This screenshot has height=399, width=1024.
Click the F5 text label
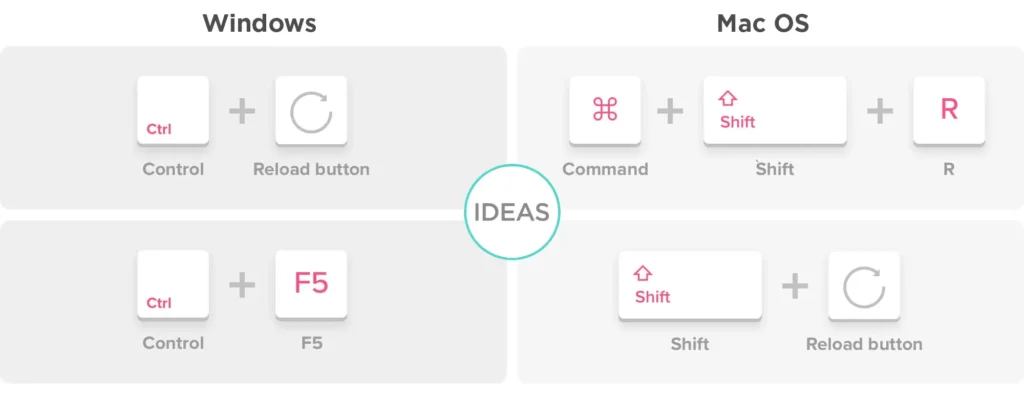pos(312,343)
